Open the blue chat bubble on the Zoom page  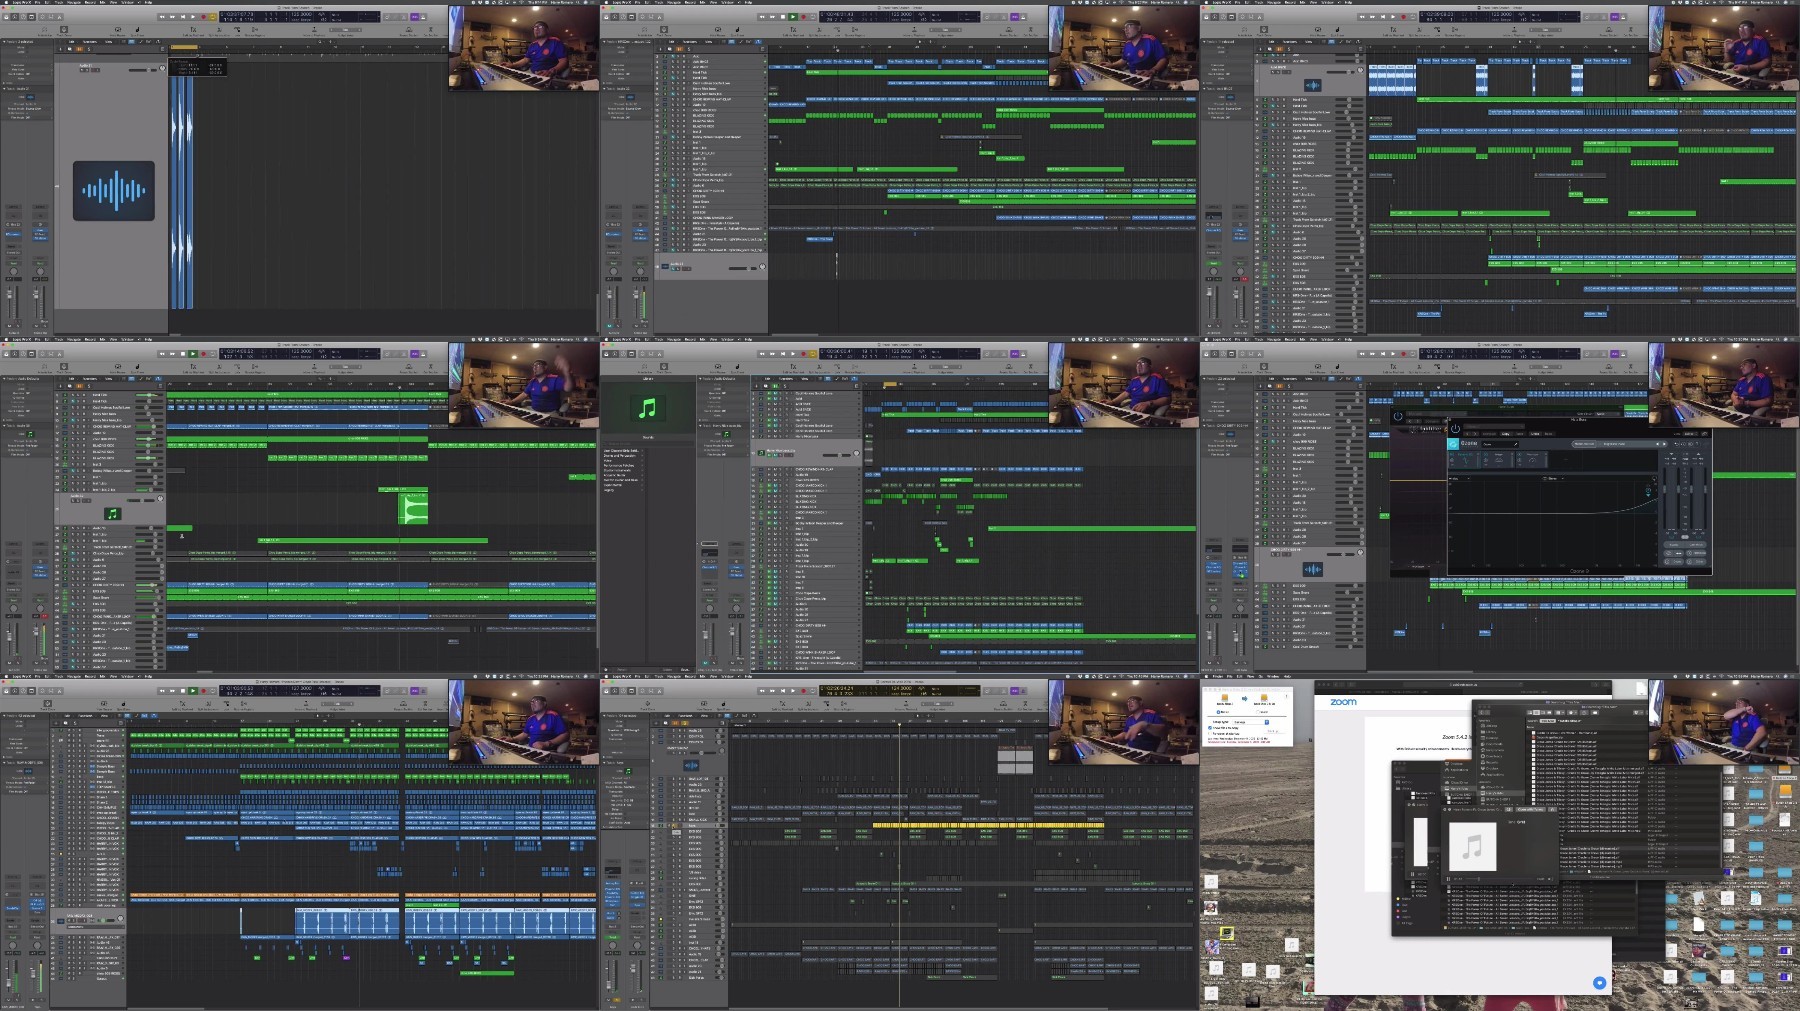pyautogui.click(x=1599, y=983)
